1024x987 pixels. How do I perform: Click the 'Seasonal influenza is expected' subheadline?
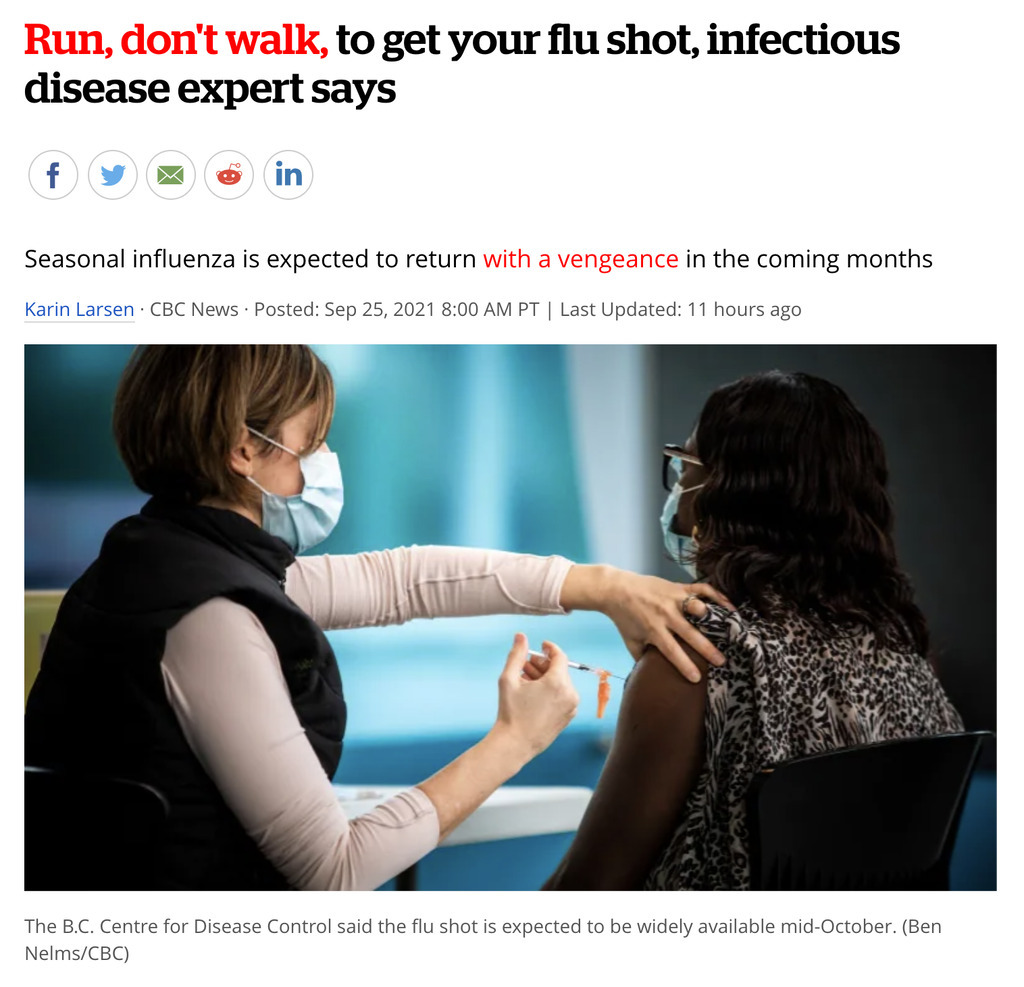478,259
